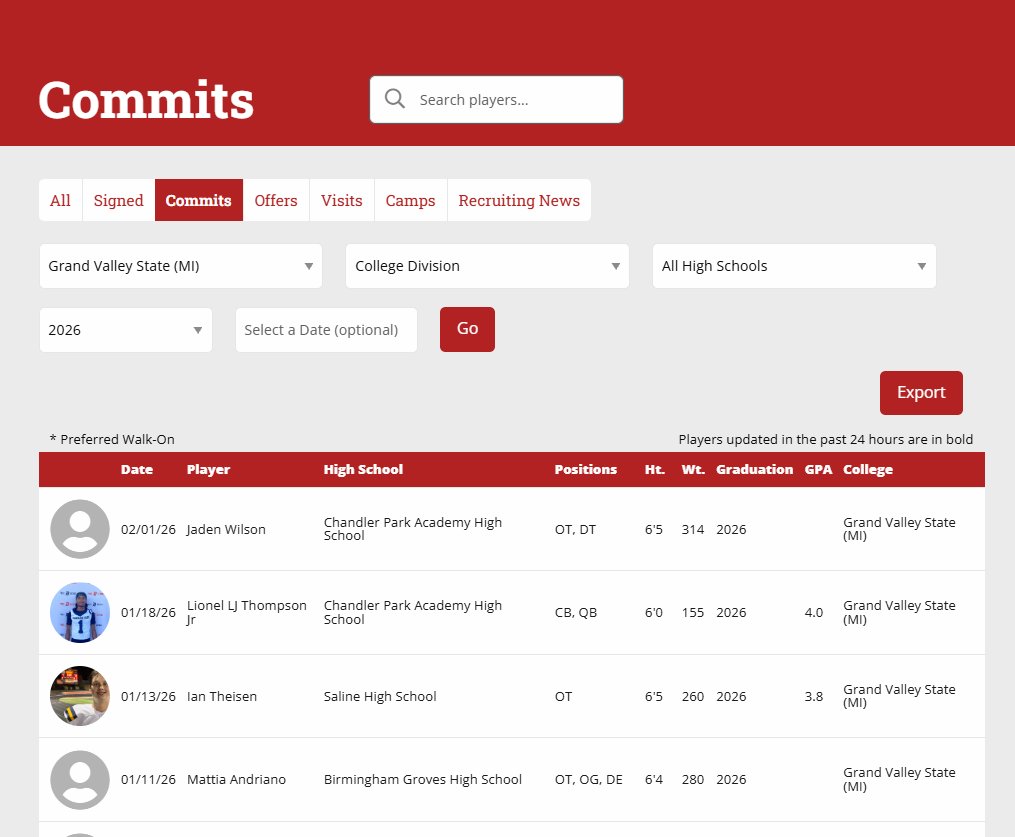
Task: Go to the Offers tab
Action: click(276, 200)
